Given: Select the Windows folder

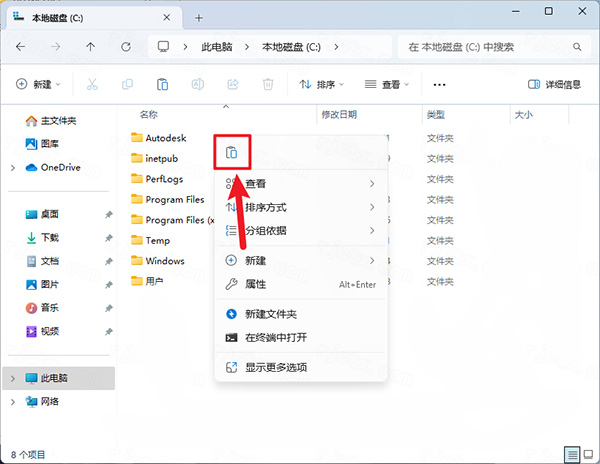Looking at the screenshot, I should click(158, 261).
